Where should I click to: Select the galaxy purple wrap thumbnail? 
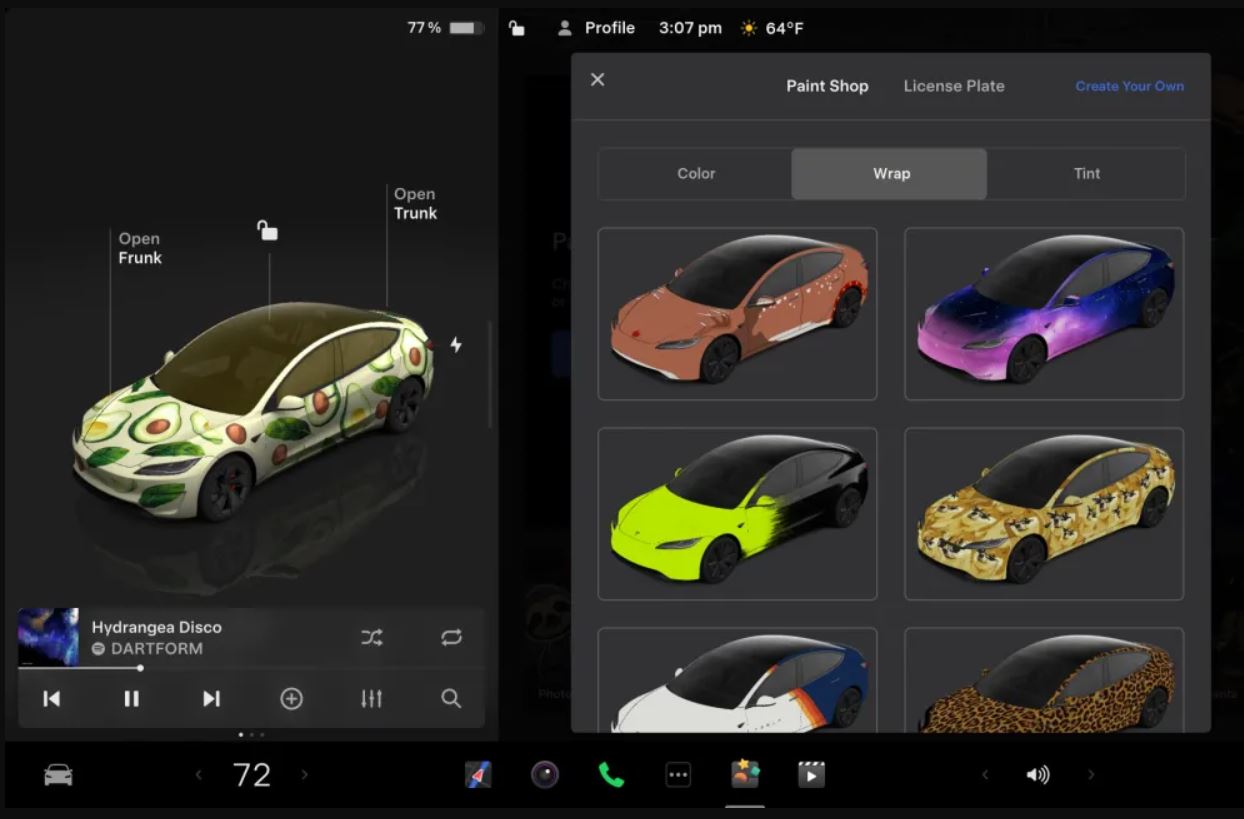coord(1043,313)
